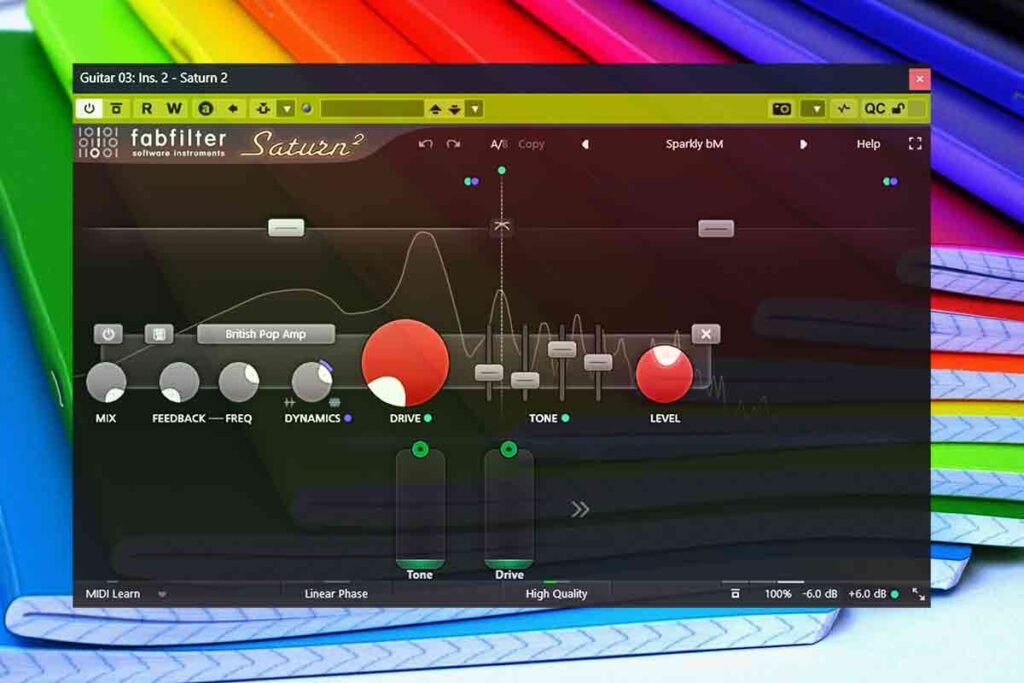Click the small globe indicator icon
1024x683 pixels.
(x=307, y=108)
